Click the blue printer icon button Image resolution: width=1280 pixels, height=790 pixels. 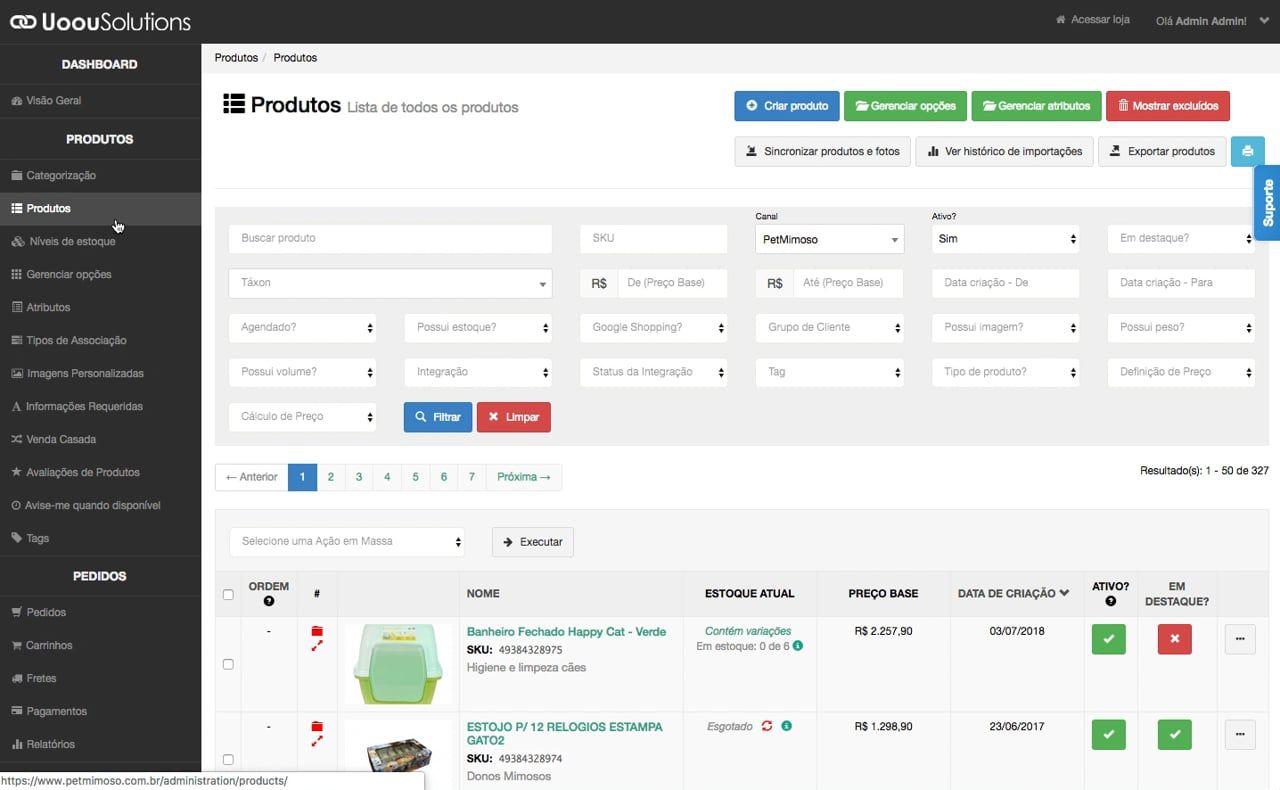[1247, 152]
